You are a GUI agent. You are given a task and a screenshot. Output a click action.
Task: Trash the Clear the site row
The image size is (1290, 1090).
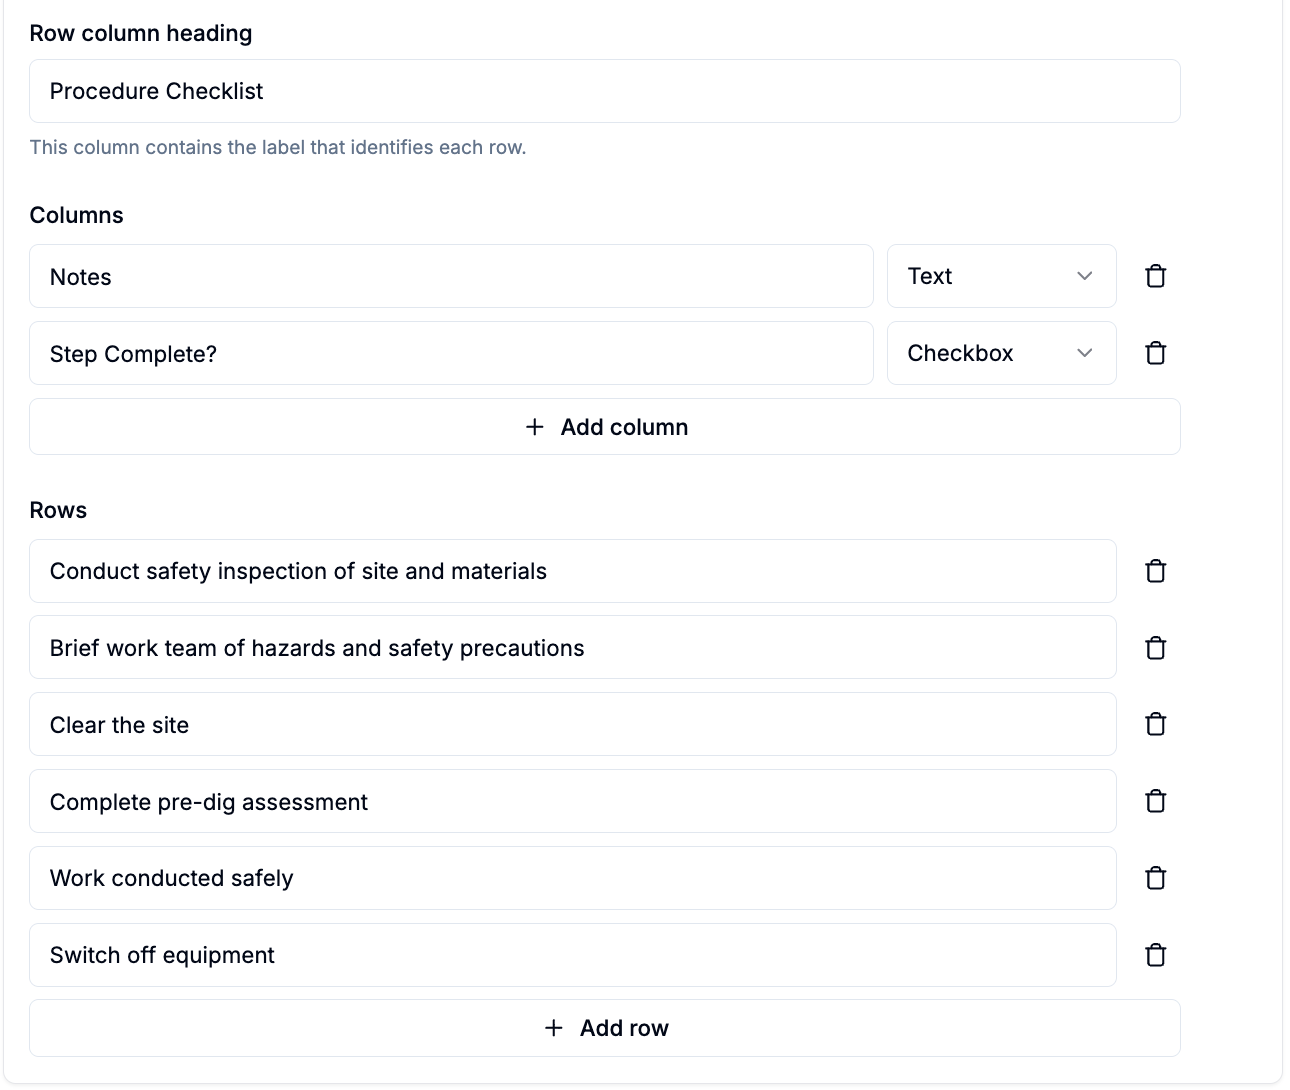pyautogui.click(x=1155, y=724)
